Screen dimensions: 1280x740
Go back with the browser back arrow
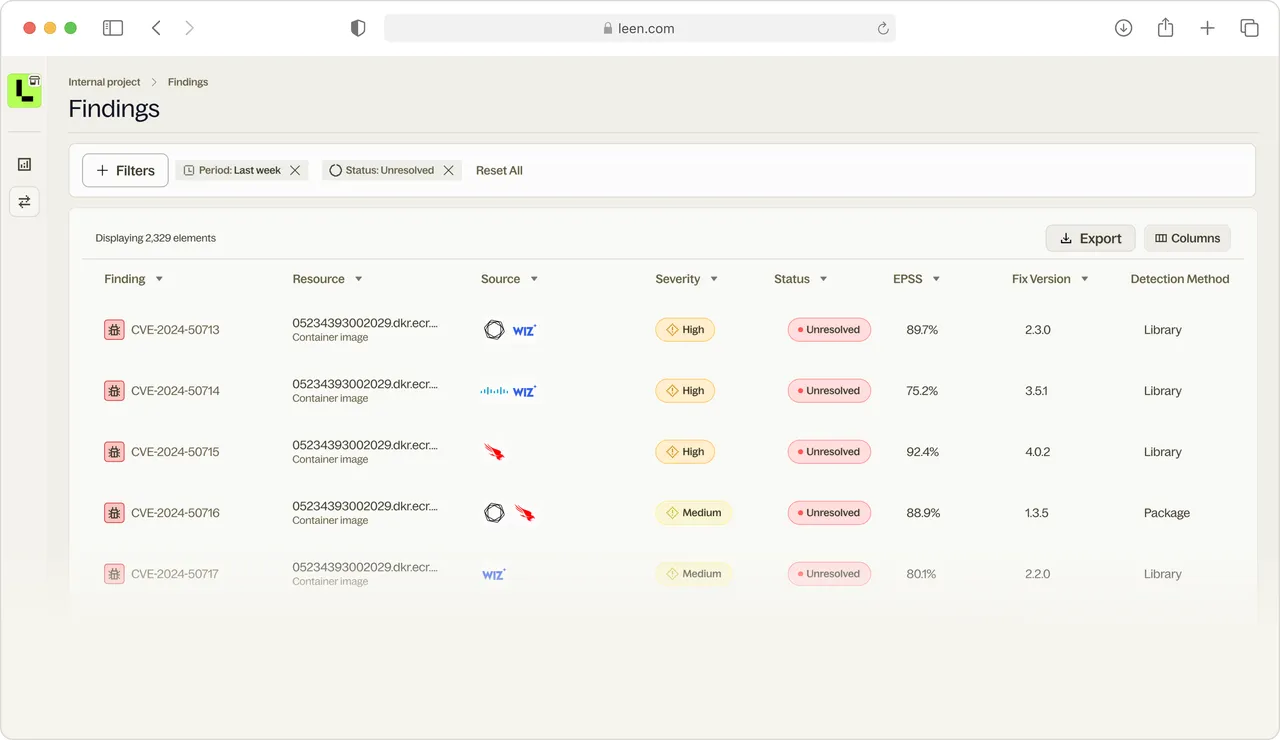156,28
